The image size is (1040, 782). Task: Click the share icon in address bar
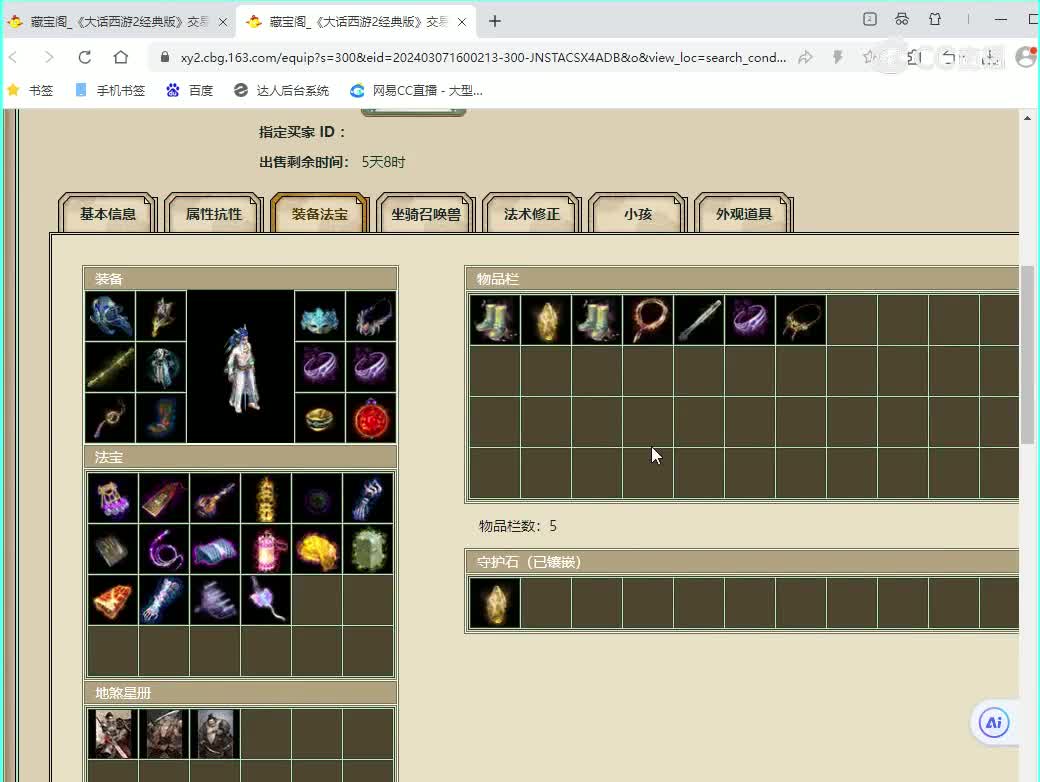coord(805,58)
